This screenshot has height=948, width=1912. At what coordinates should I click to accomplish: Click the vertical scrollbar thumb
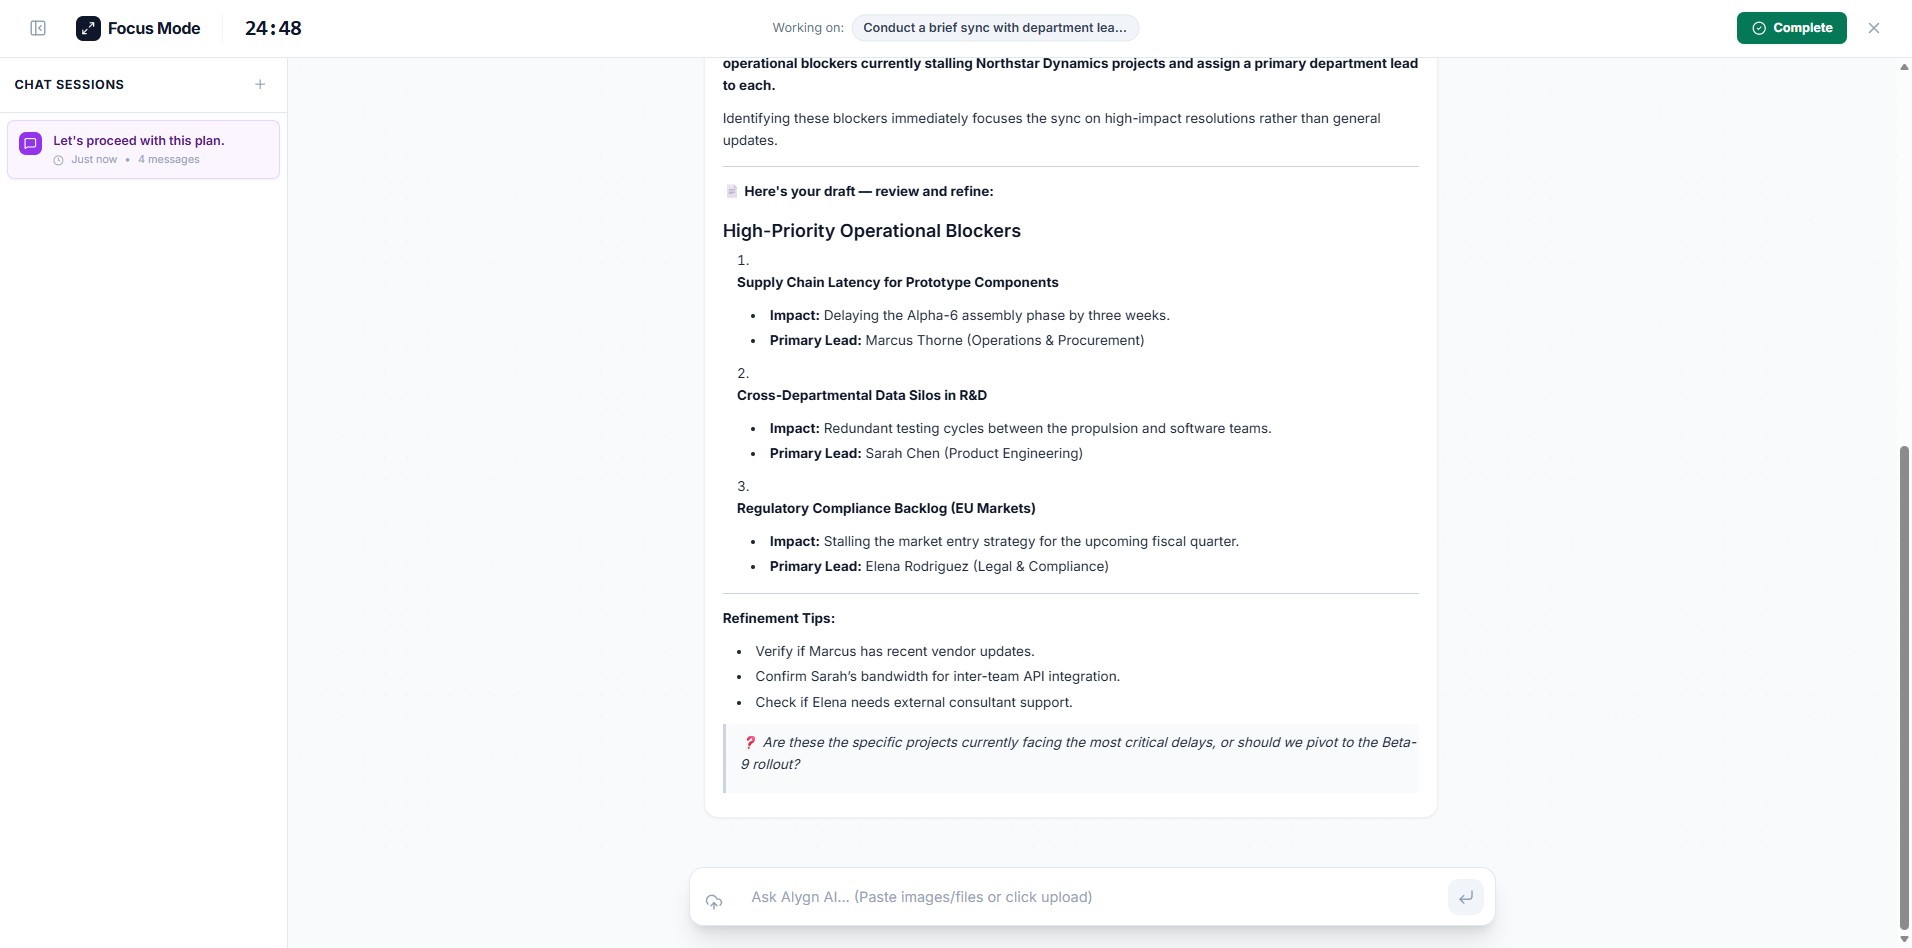tap(1903, 687)
